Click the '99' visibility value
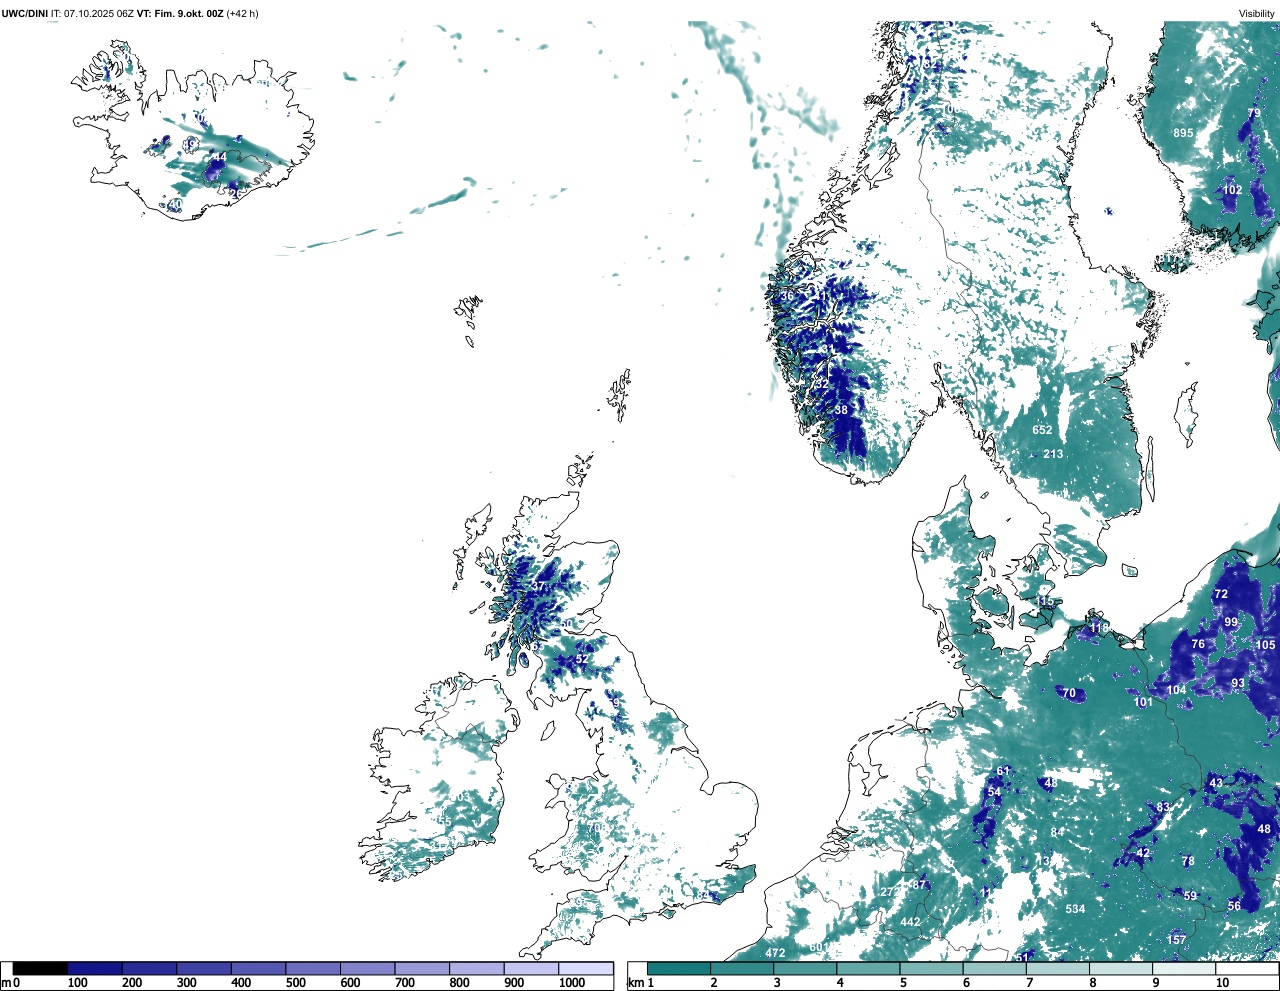1280x991 pixels. pyautogui.click(x=1231, y=622)
